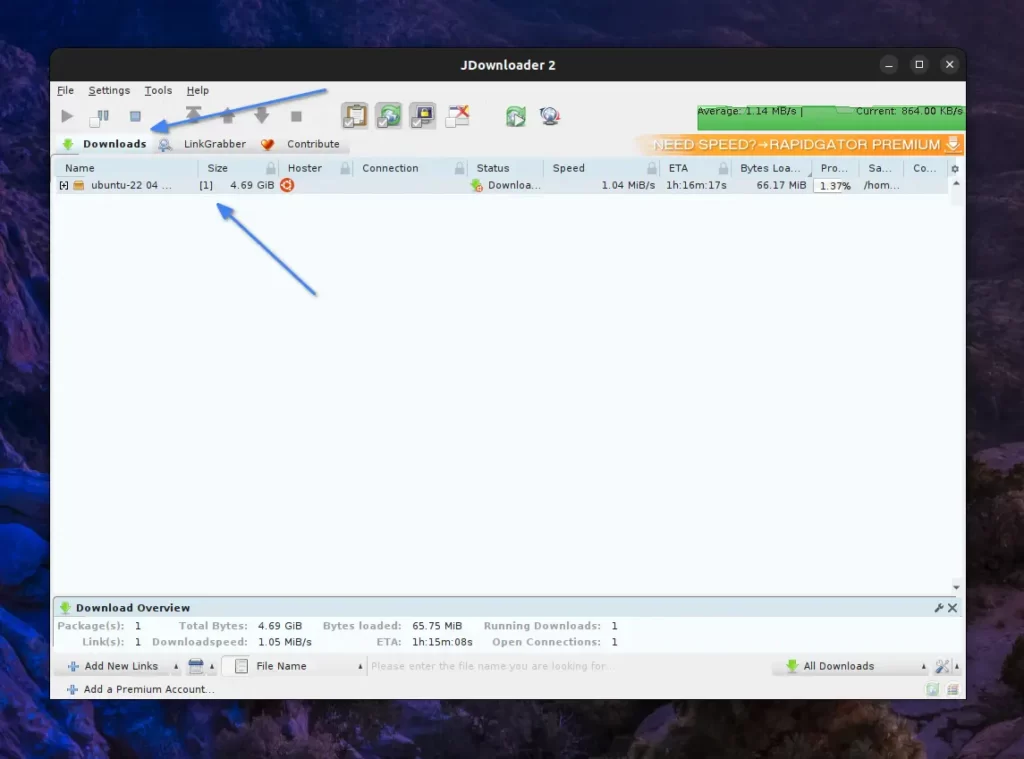Open the Tools menu
Screen dimensions: 1024x759
[158, 90]
